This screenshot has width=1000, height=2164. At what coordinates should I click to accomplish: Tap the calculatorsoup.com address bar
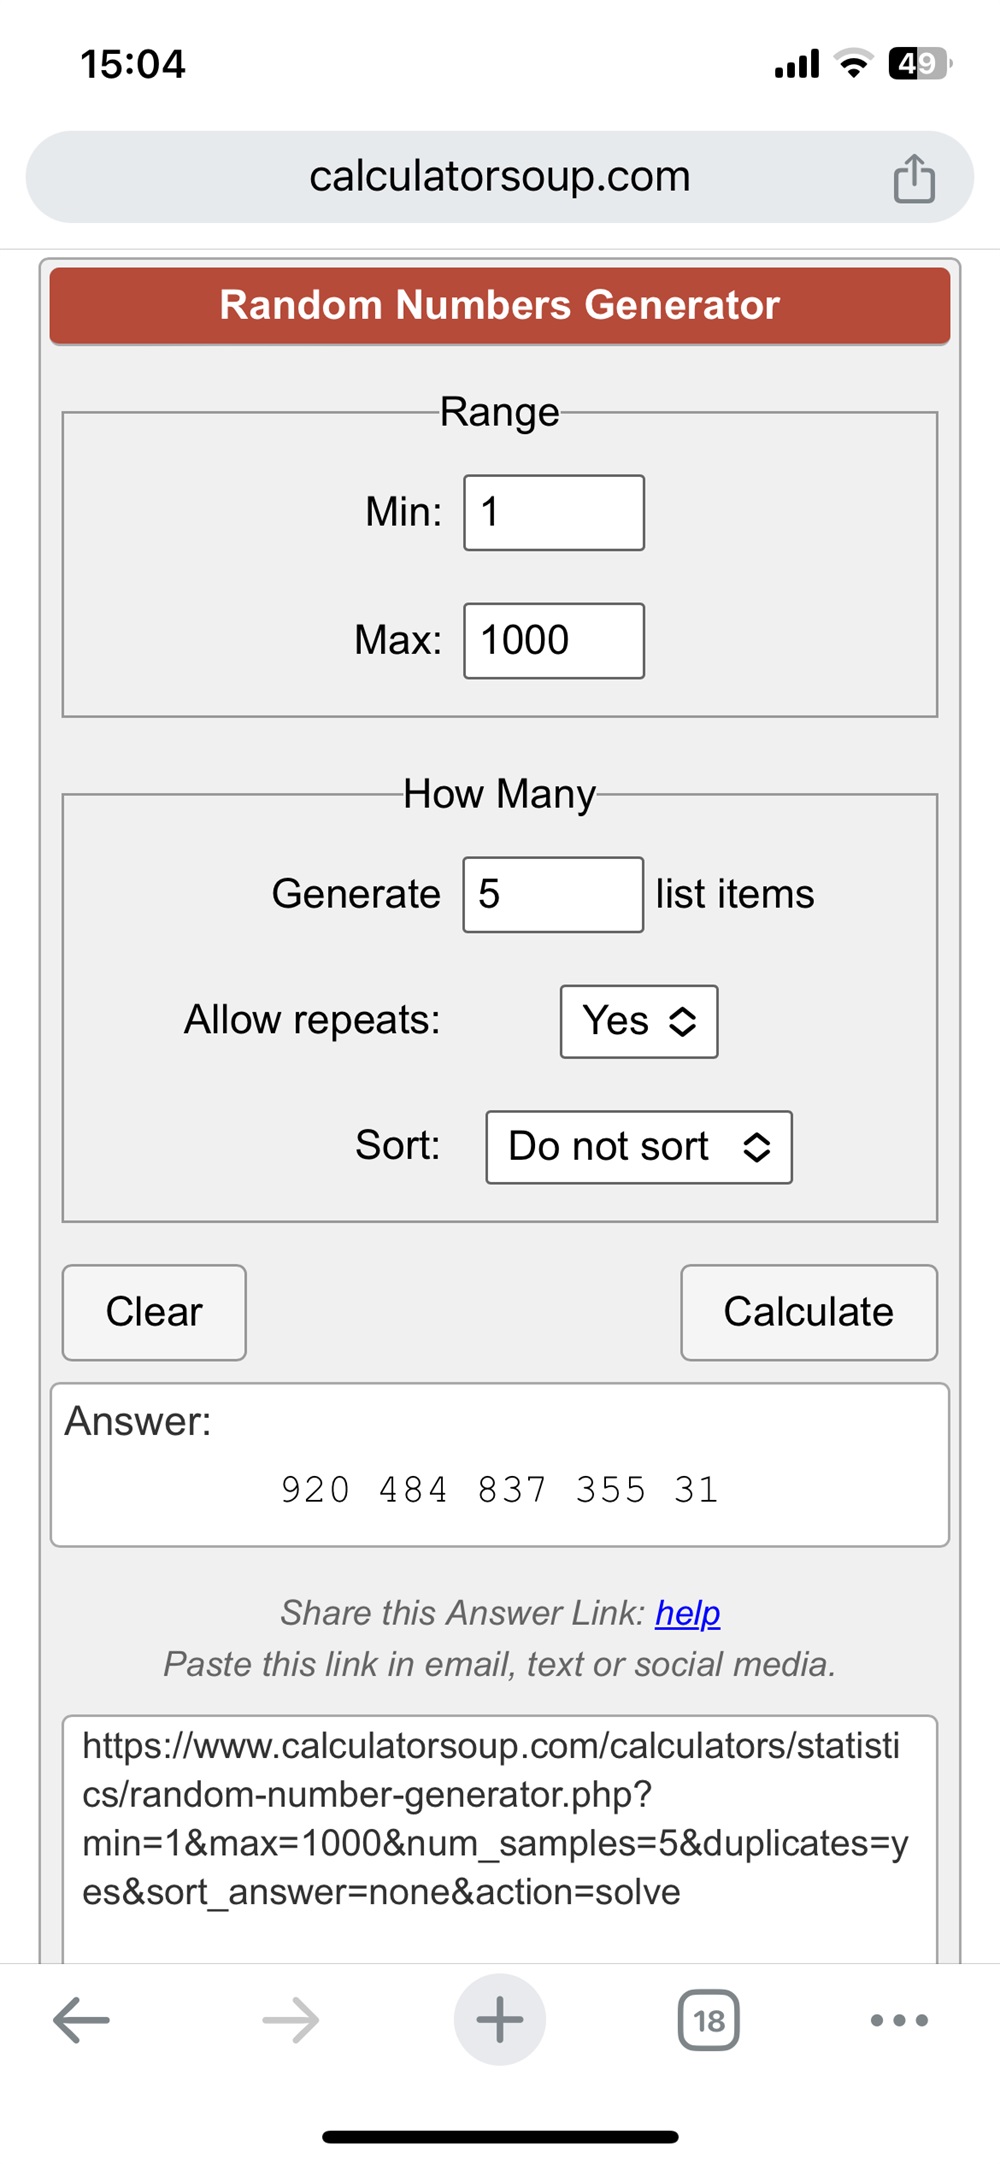(x=499, y=177)
